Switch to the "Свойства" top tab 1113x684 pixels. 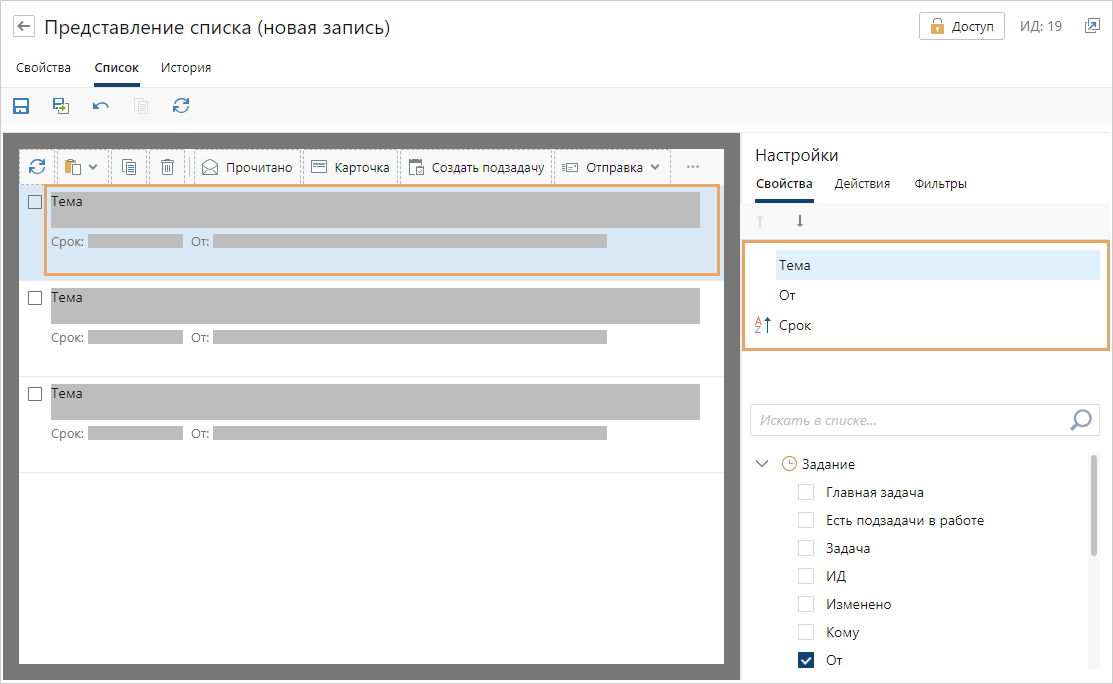coord(43,68)
